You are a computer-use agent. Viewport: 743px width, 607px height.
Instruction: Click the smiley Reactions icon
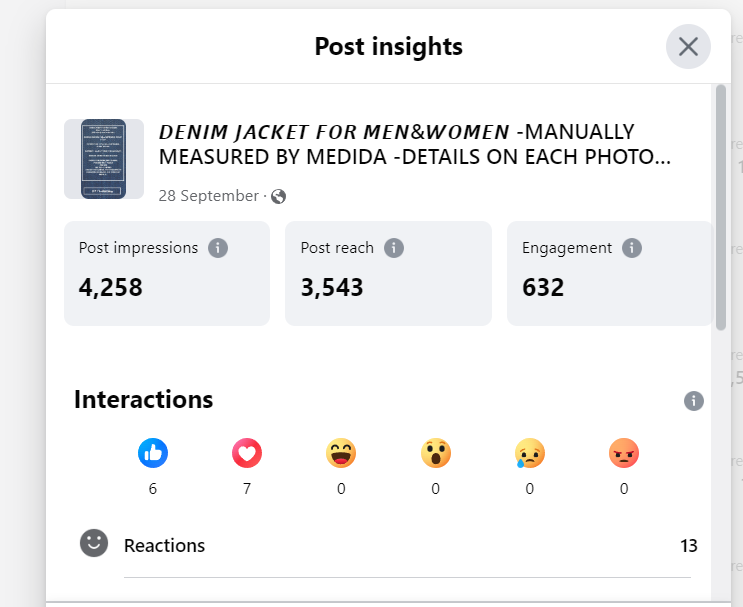pyautogui.click(x=94, y=544)
